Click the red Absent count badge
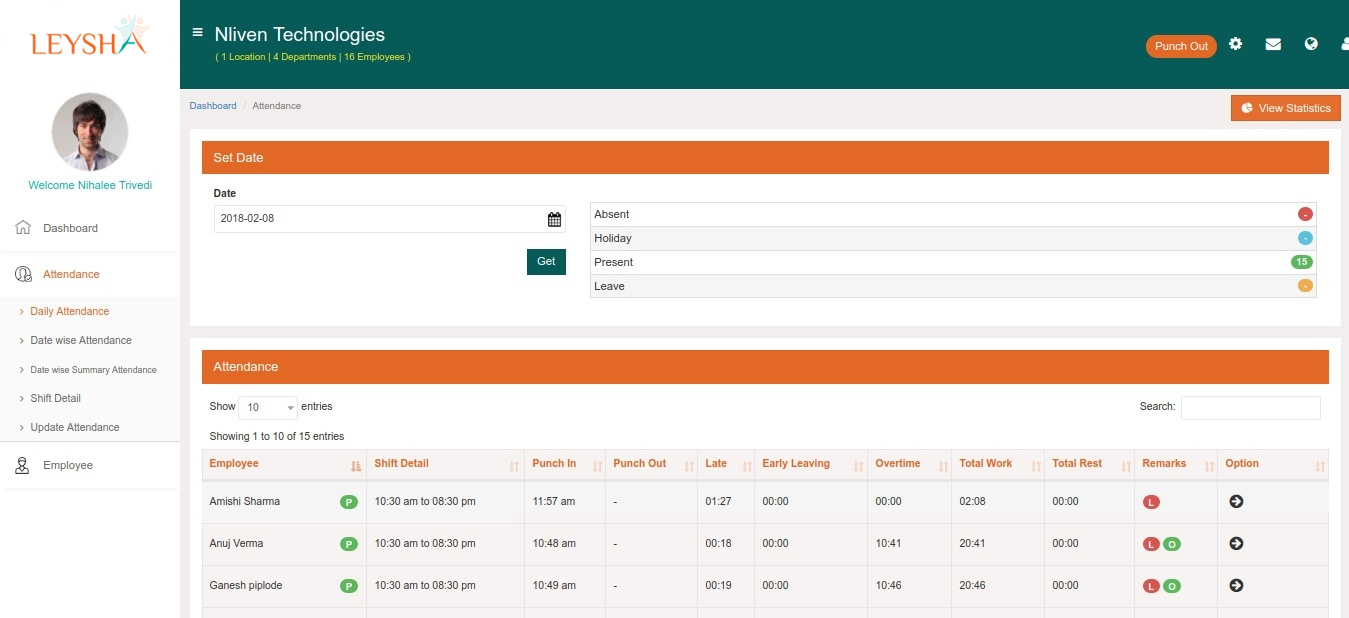Viewport: 1349px width, 618px height. pos(1305,214)
